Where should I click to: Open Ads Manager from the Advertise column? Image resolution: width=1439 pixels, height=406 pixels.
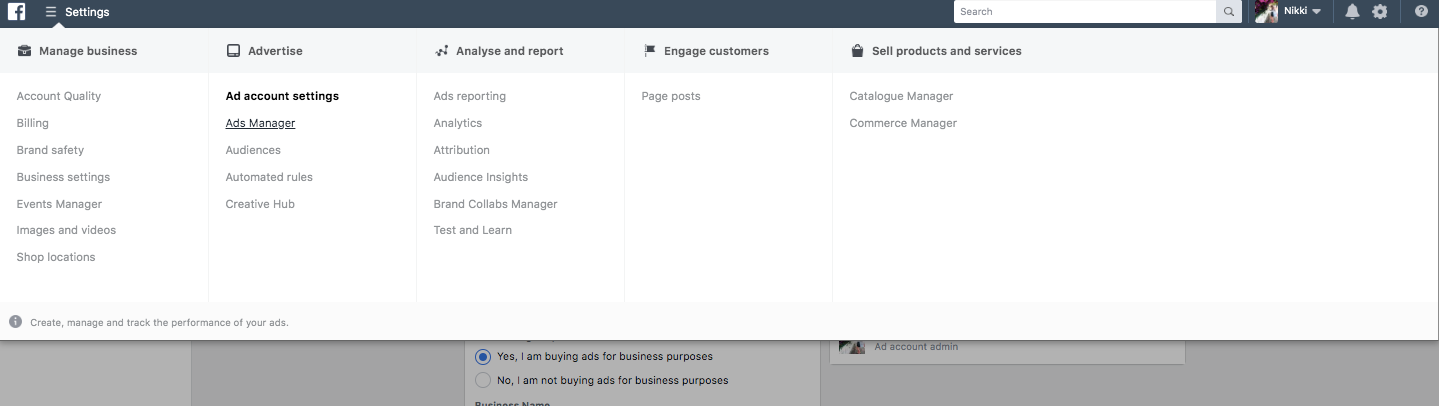[x=260, y=123]
